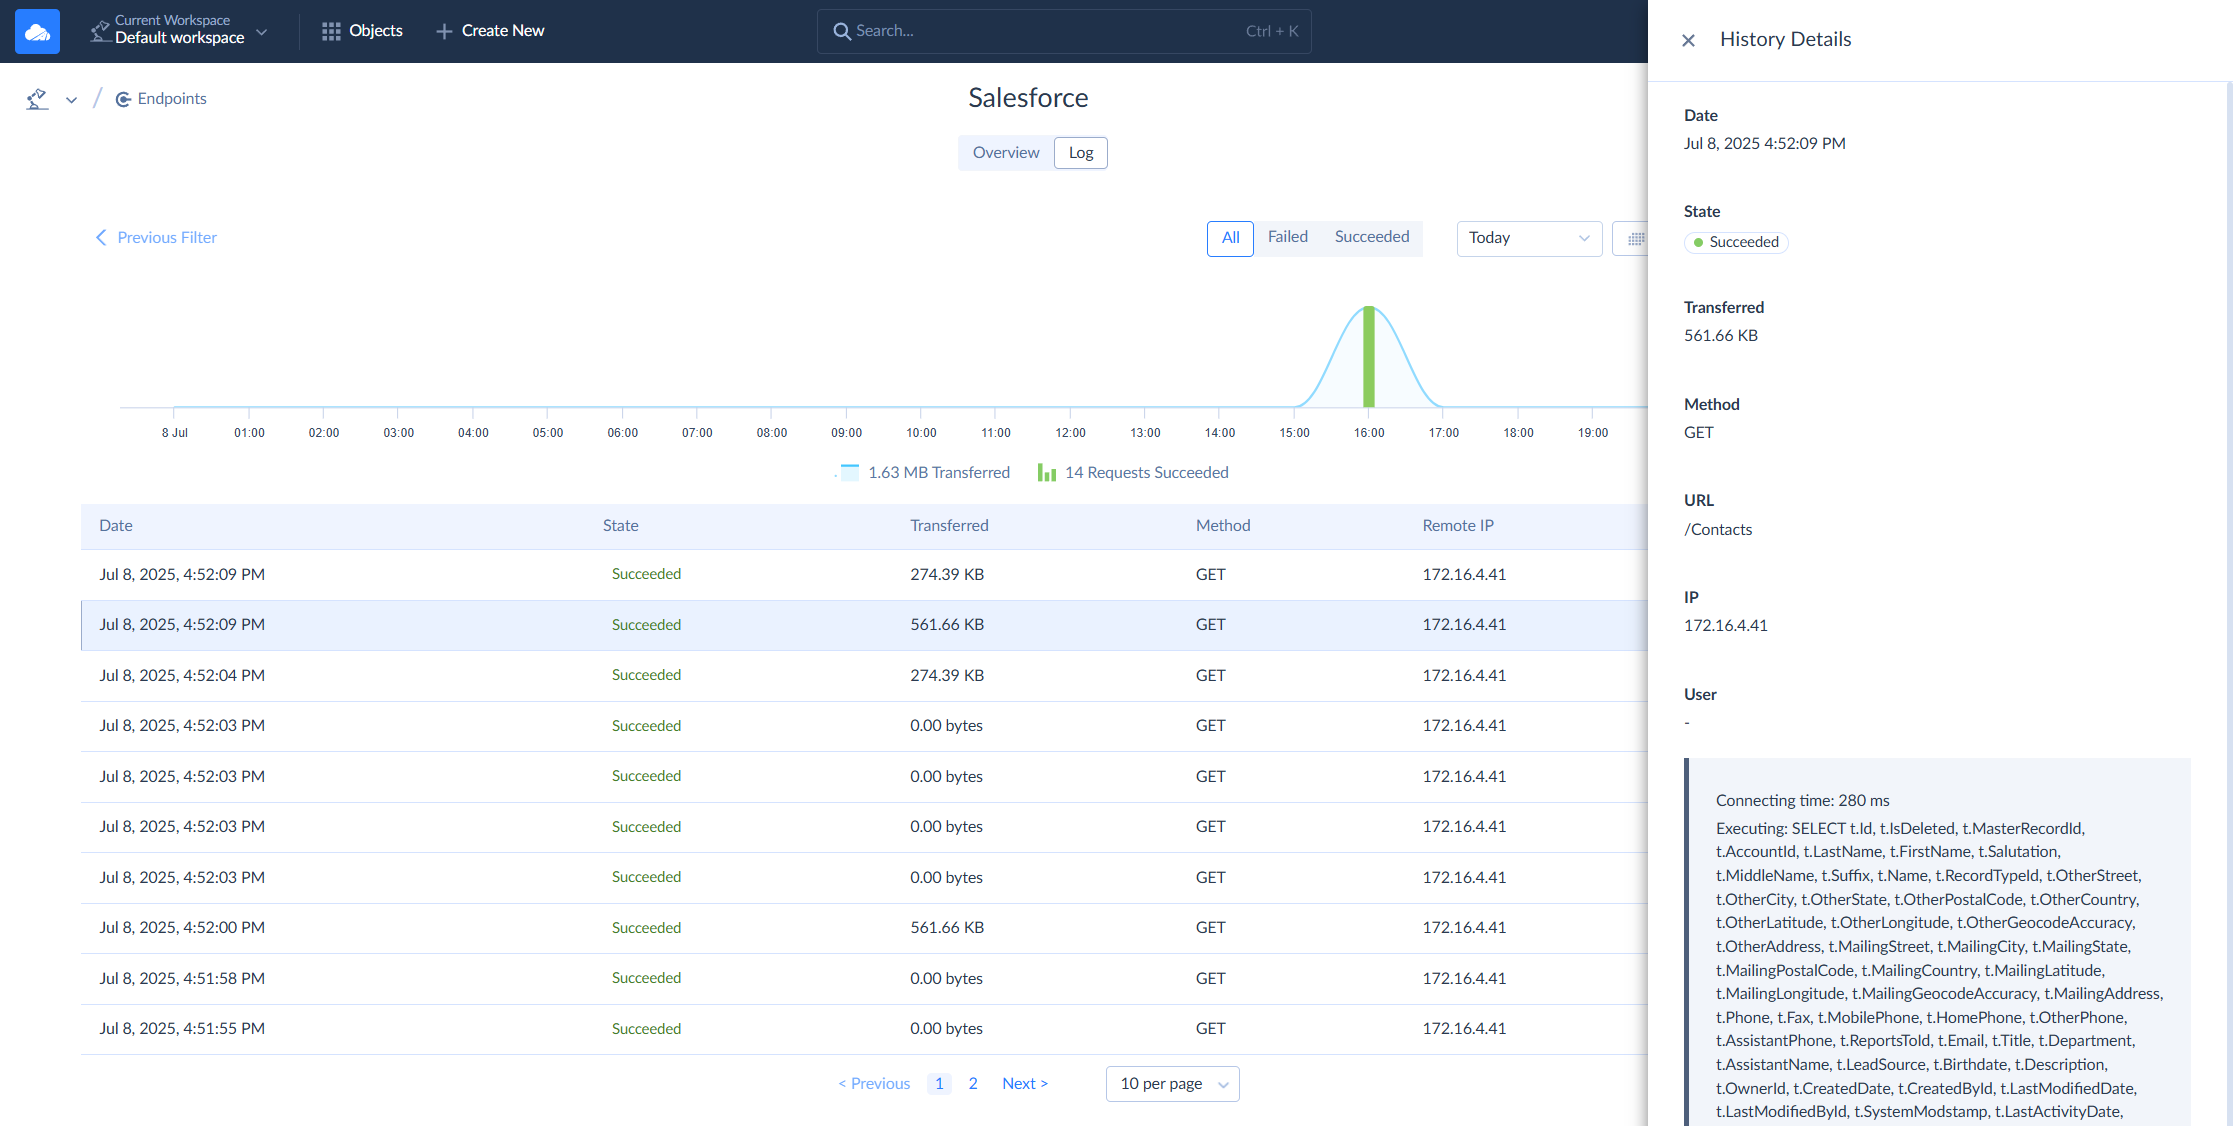Click the Date column header

pyautogui.click(x=116, y=526)
